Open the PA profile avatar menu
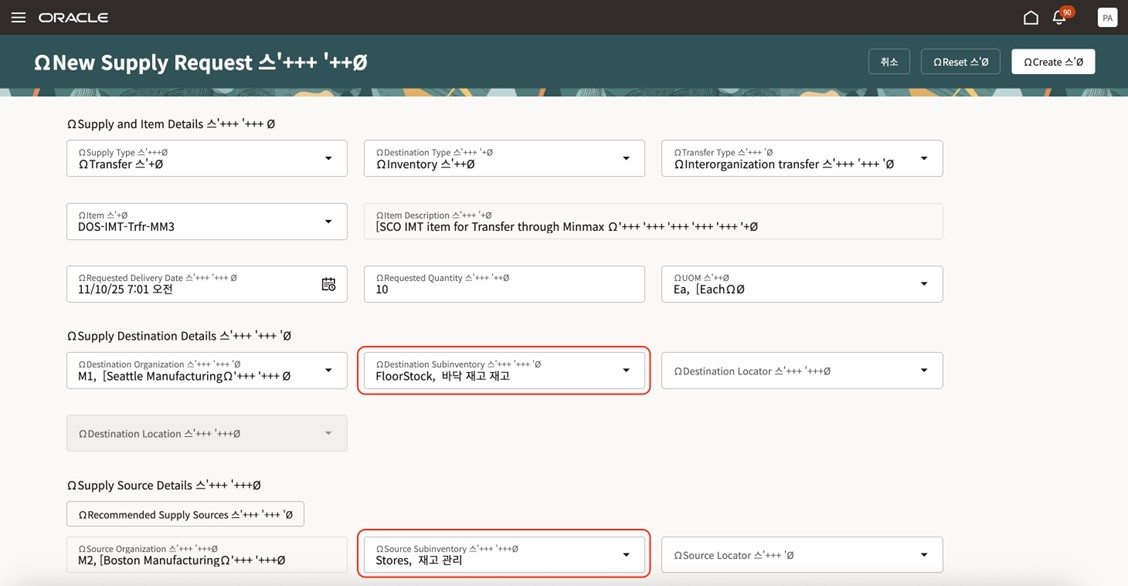The width and height of the screenshot is (1128, 586). point(1107,17)
